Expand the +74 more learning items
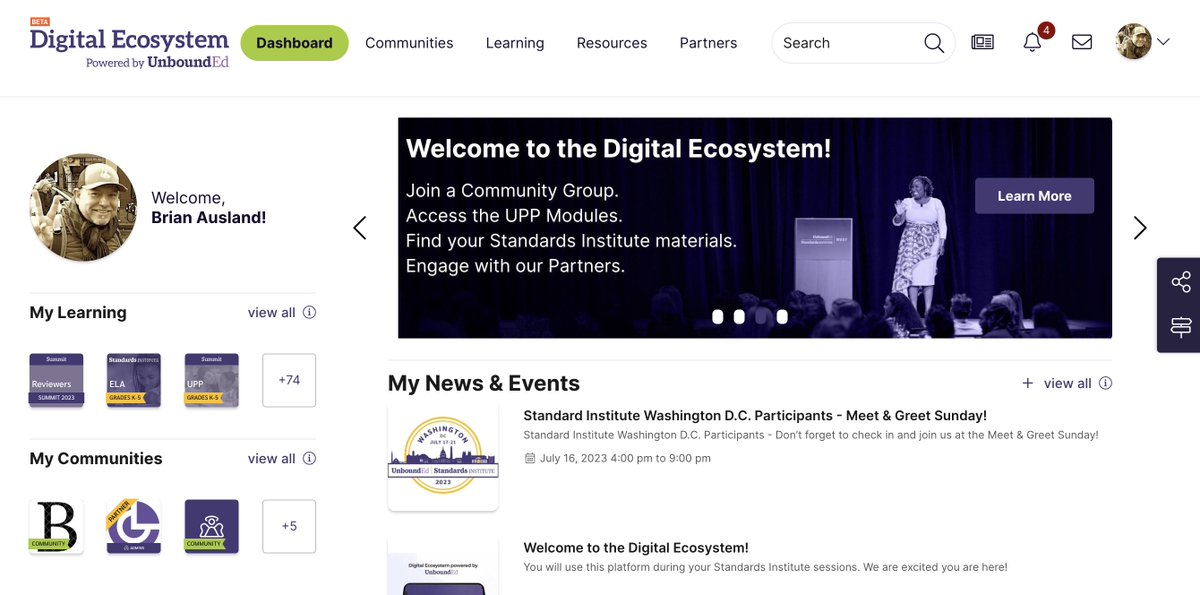Viewport: 1200px width, 595px height. click(289, 380)
